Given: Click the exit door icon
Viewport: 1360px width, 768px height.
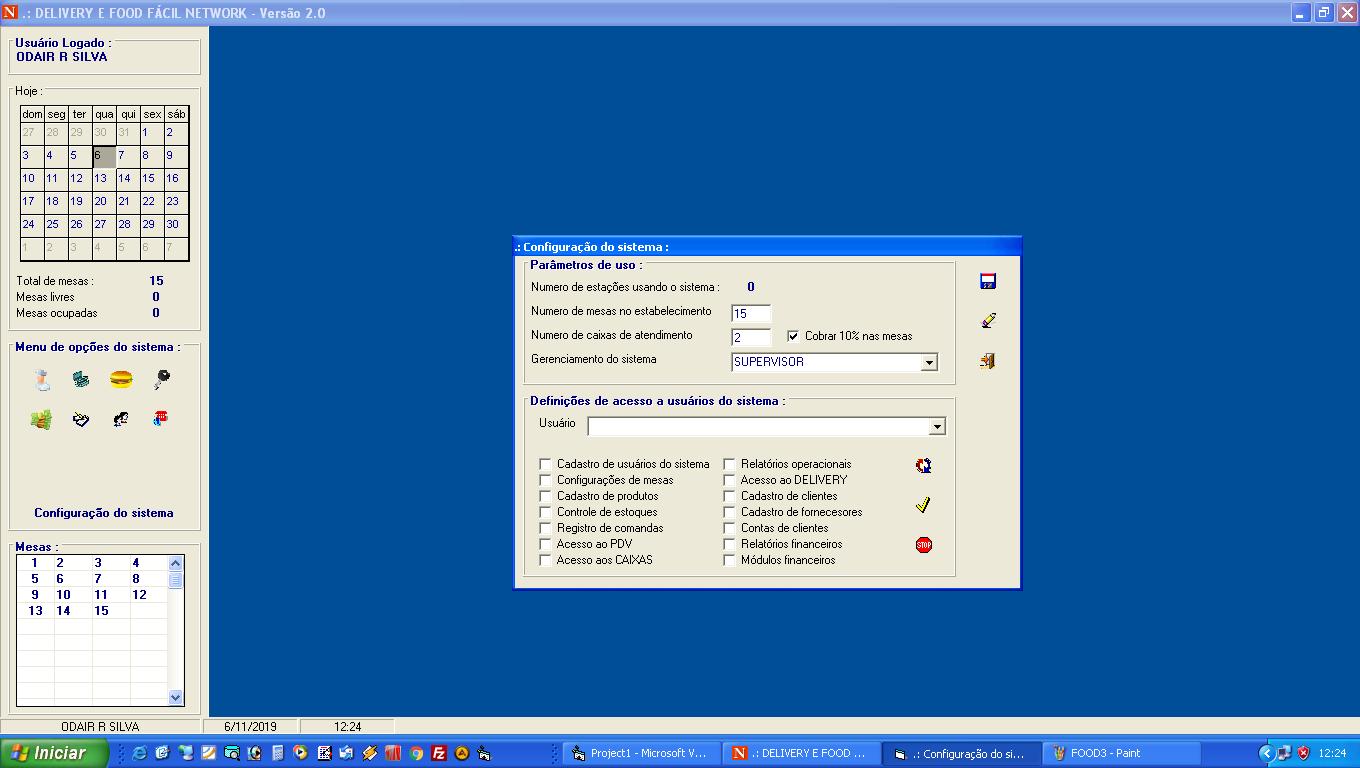Looking at the screenshot, I should [x=988, y=361].
